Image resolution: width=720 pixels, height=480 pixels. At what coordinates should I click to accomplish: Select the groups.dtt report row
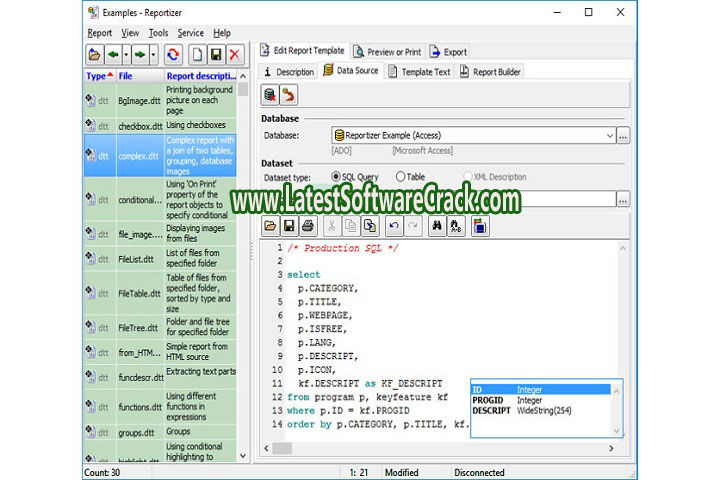tap(160, 432)
